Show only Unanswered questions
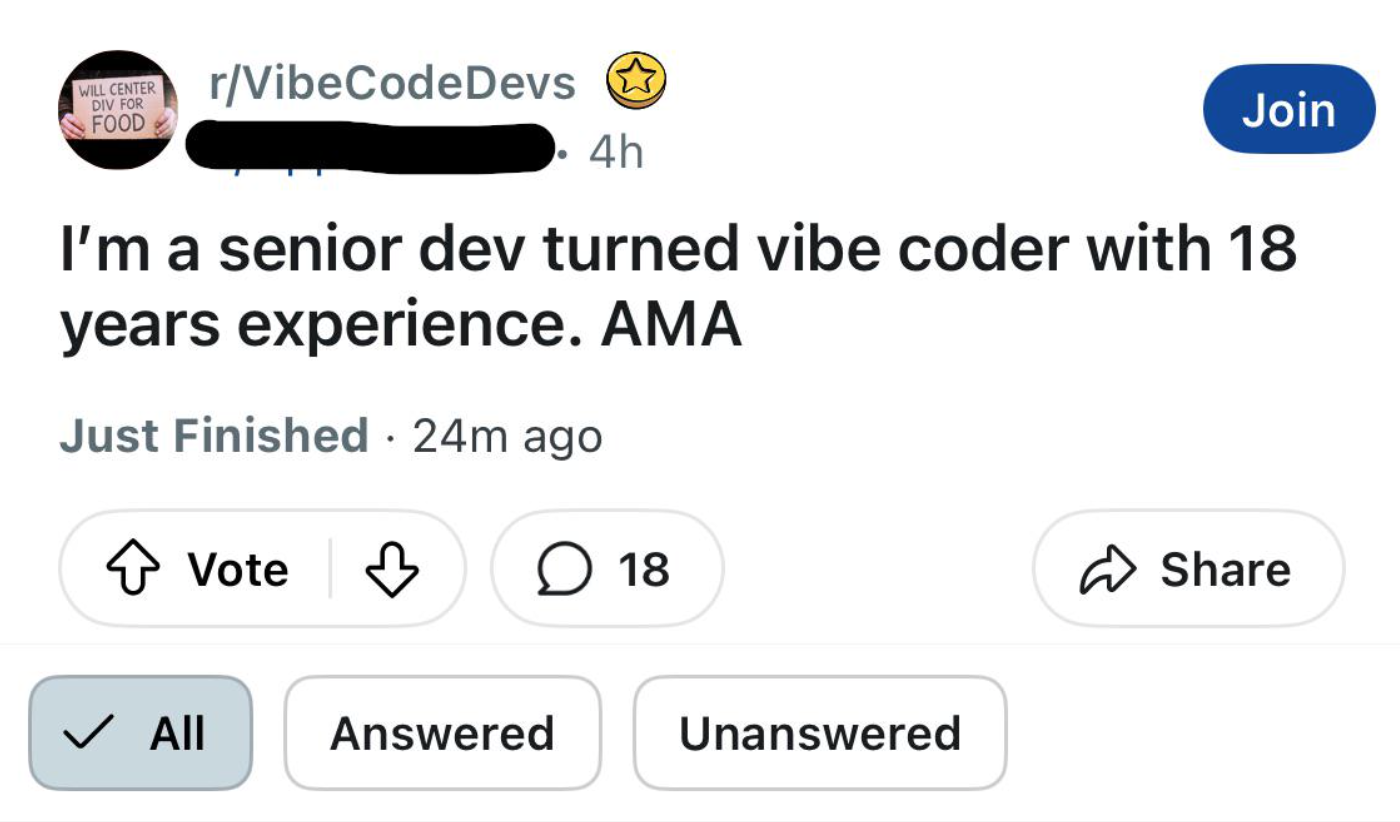1400x822 pixels. click(820, 733)
